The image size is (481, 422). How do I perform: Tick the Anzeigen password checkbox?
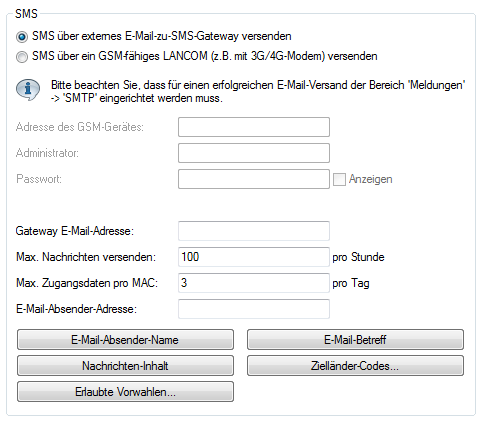coord(339,179)
